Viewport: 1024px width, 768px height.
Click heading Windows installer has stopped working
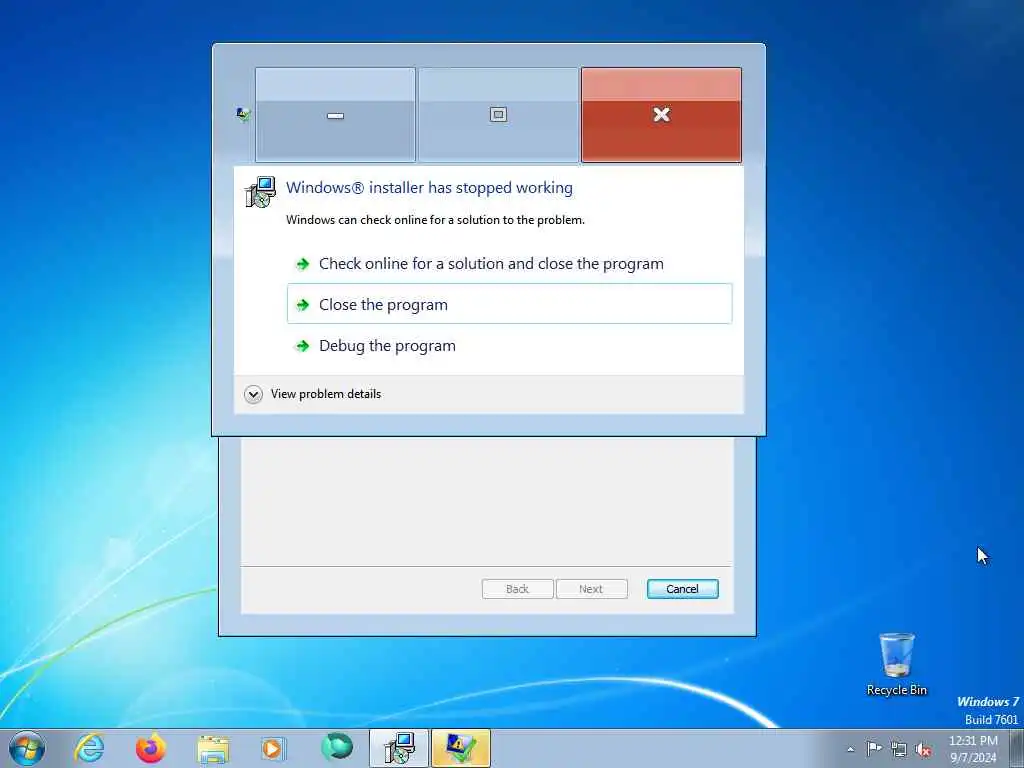(x=429, y=187)
